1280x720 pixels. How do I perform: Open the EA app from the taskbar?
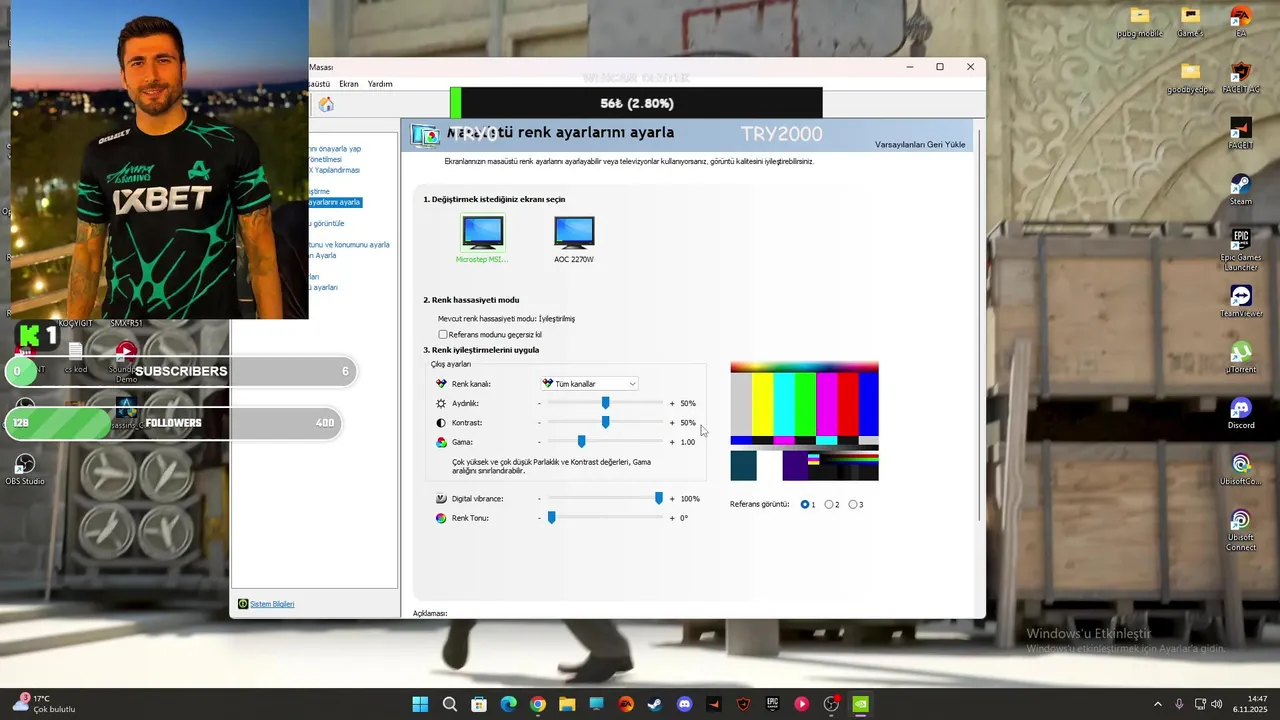626,704
